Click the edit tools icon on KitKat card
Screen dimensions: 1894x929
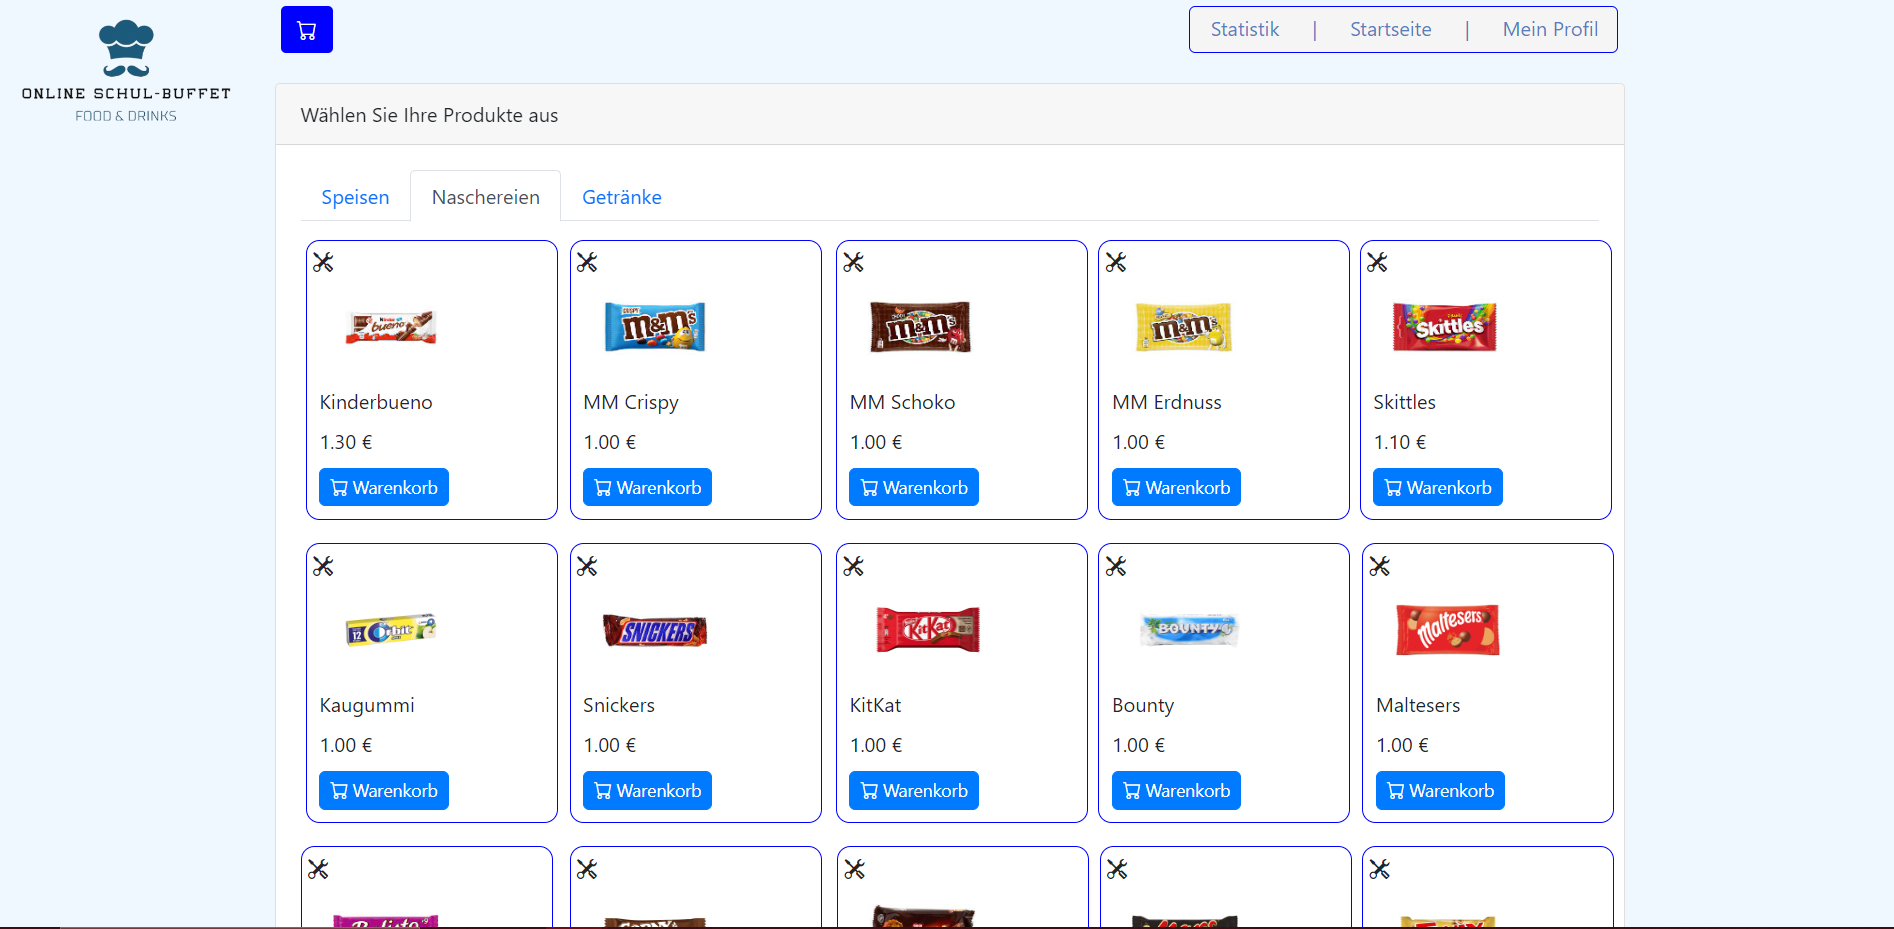853,567
